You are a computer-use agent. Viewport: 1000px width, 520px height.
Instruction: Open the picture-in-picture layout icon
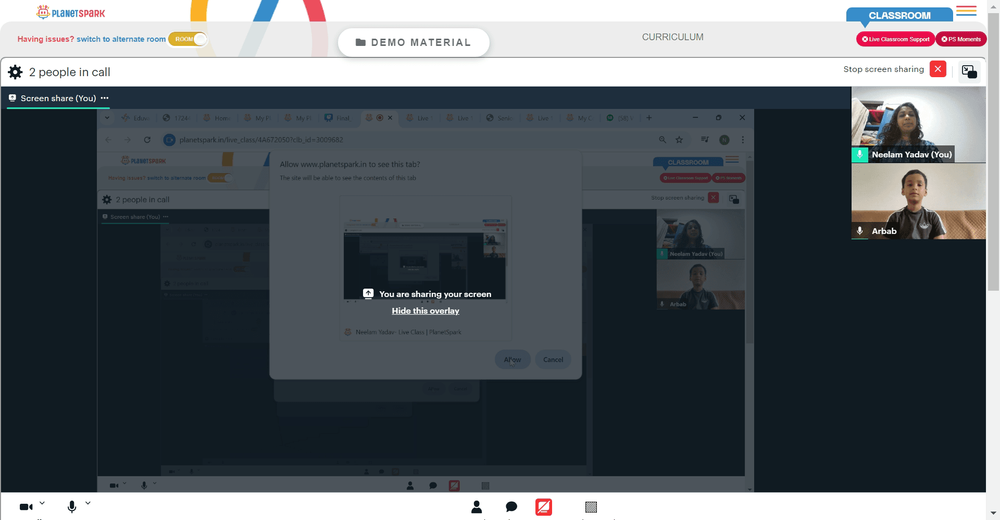(969, 71)
